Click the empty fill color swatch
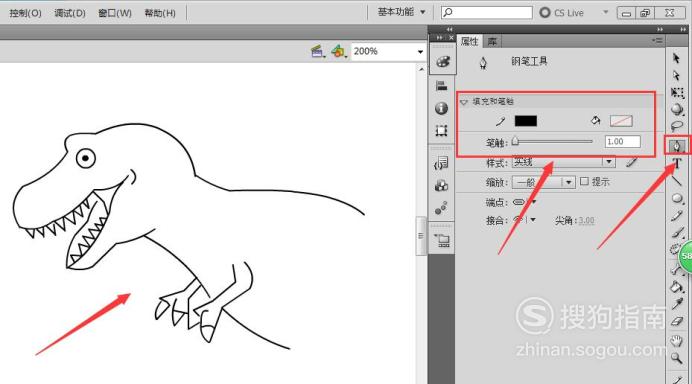 (x=621, y=121)
